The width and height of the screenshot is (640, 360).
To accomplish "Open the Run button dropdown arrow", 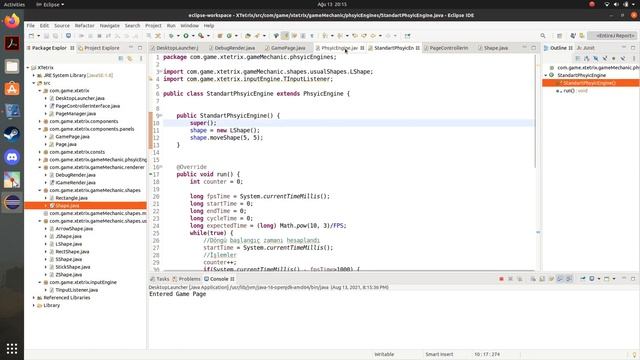I will point(193,36).
